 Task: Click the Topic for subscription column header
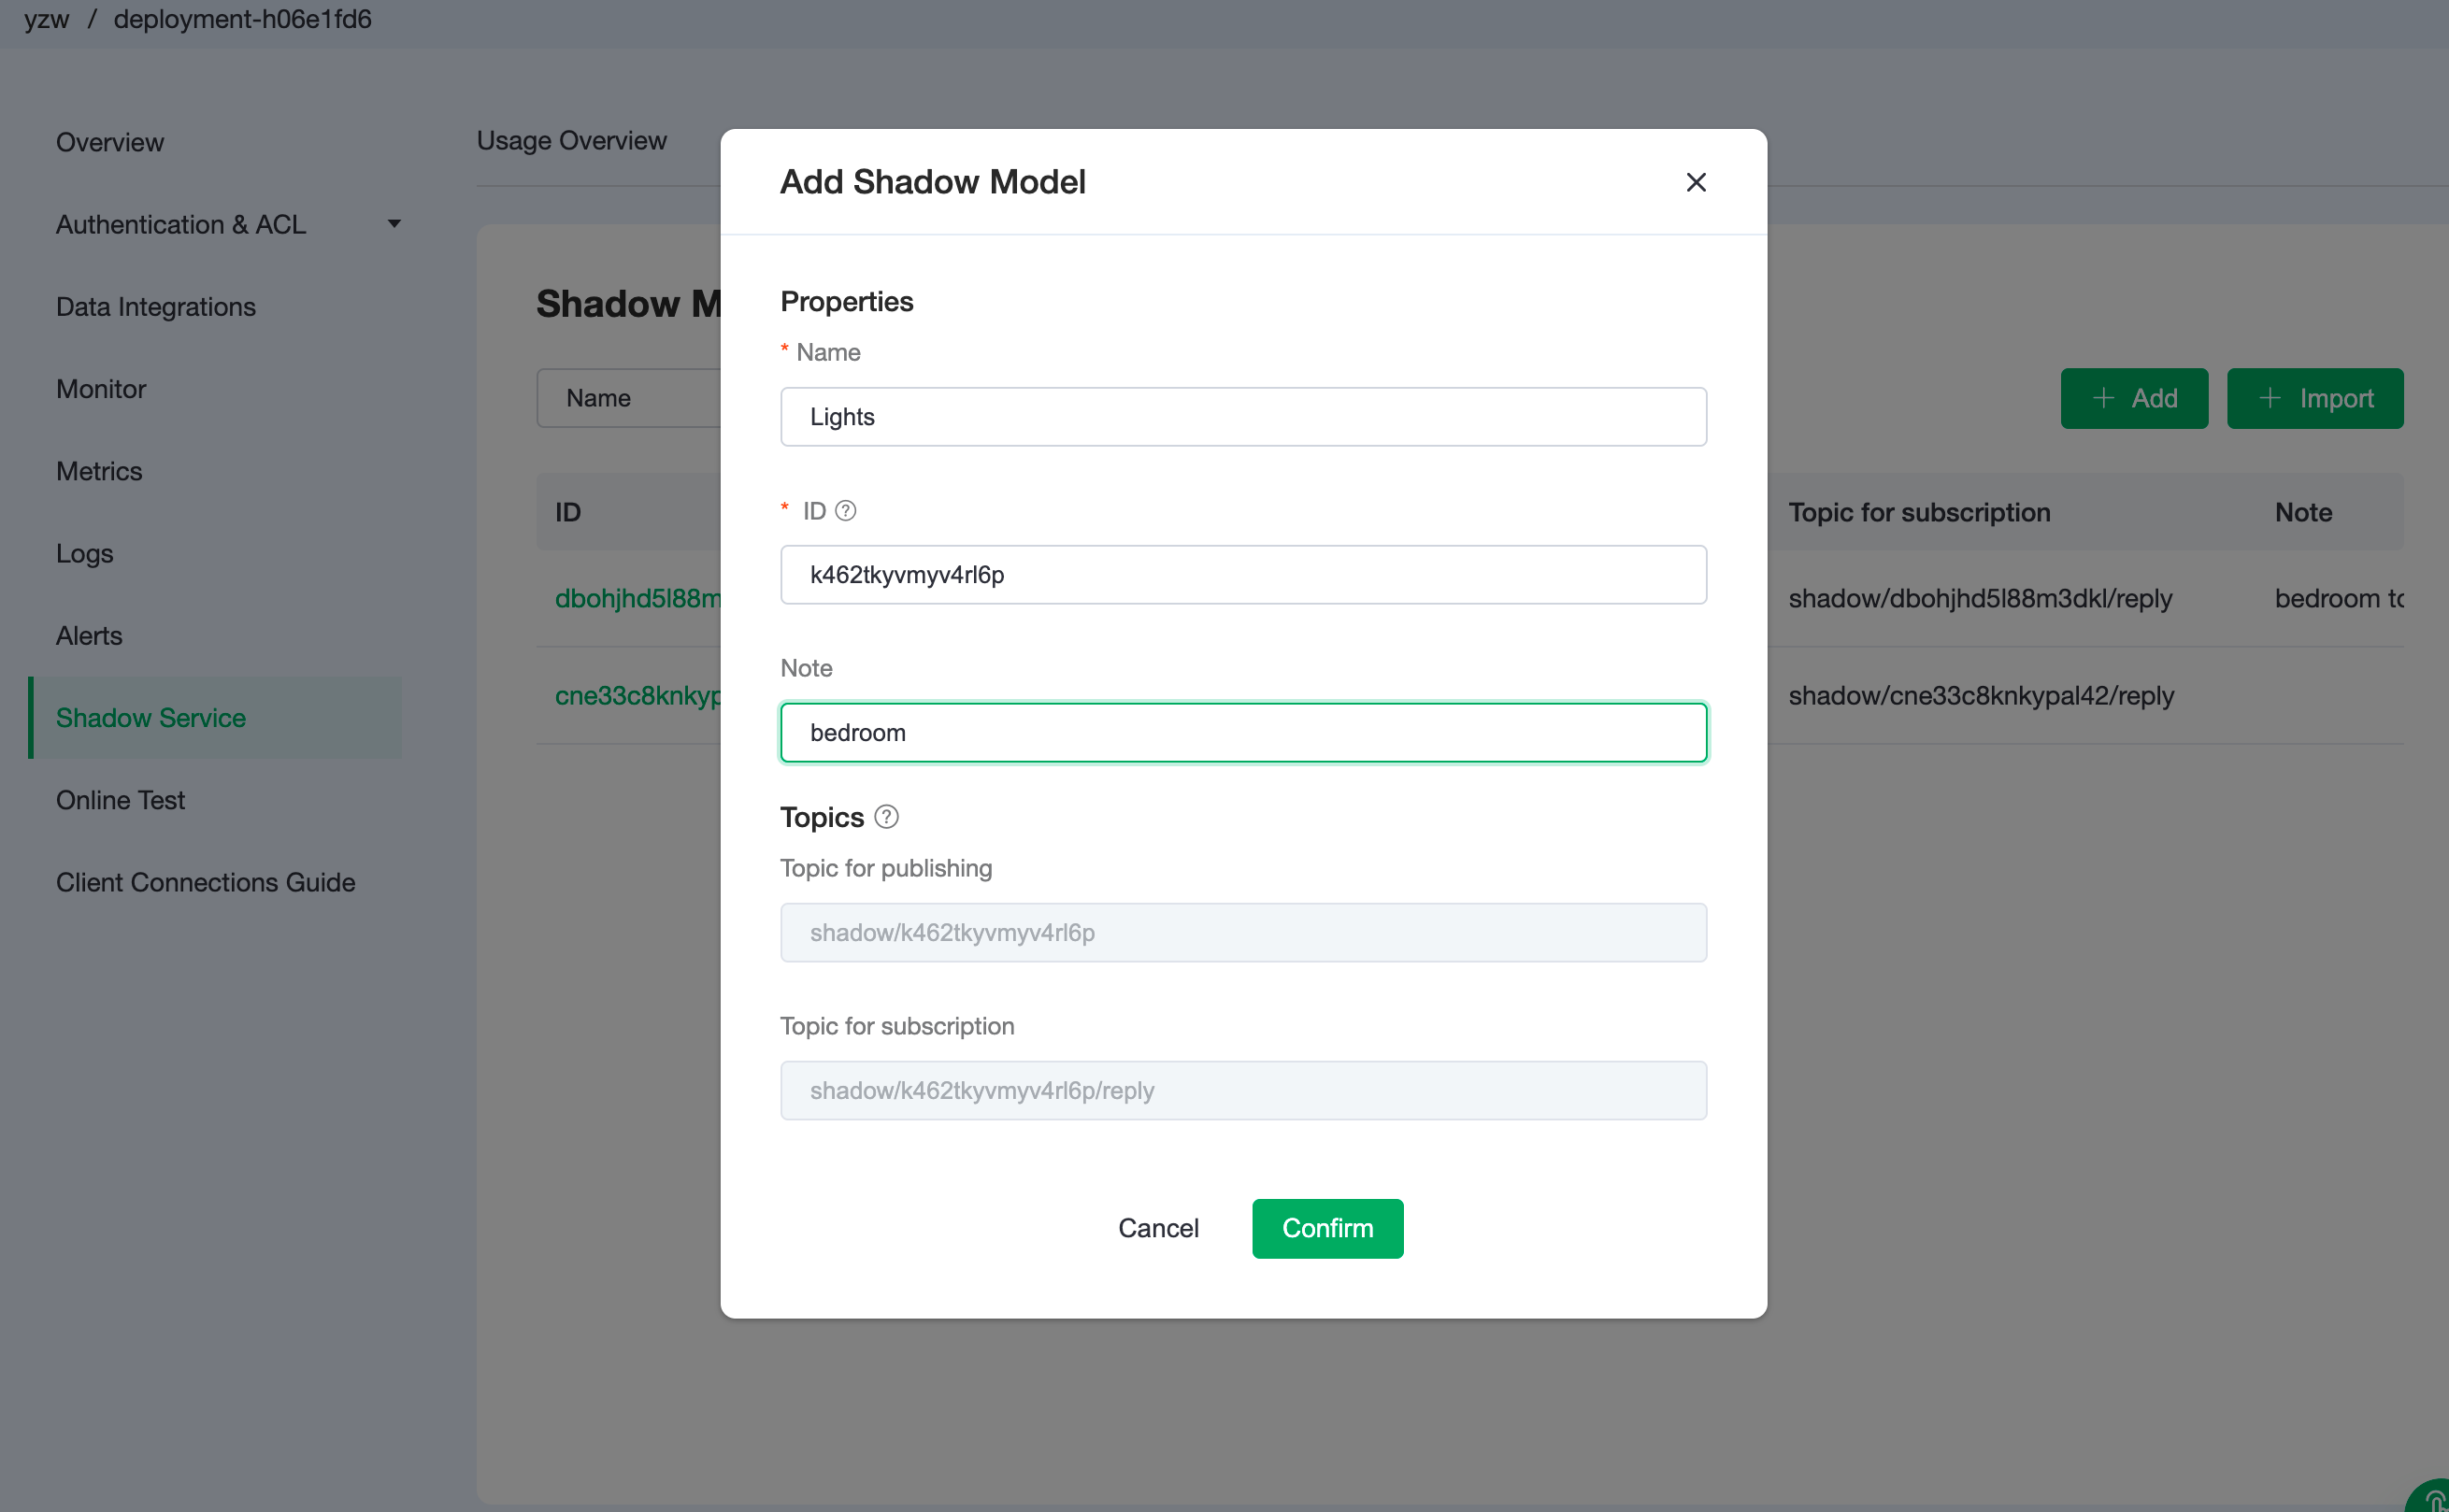click(1919, 512)
